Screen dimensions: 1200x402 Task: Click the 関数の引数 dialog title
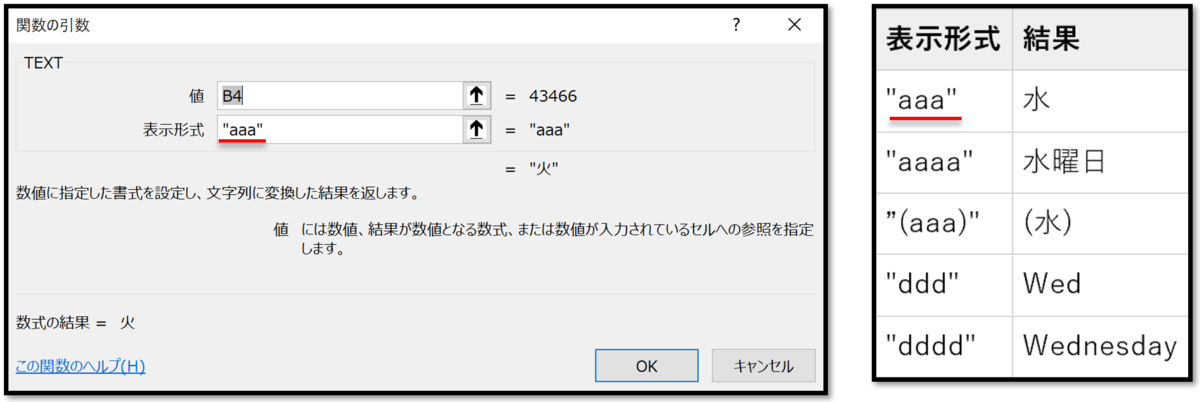coord(53,24)
